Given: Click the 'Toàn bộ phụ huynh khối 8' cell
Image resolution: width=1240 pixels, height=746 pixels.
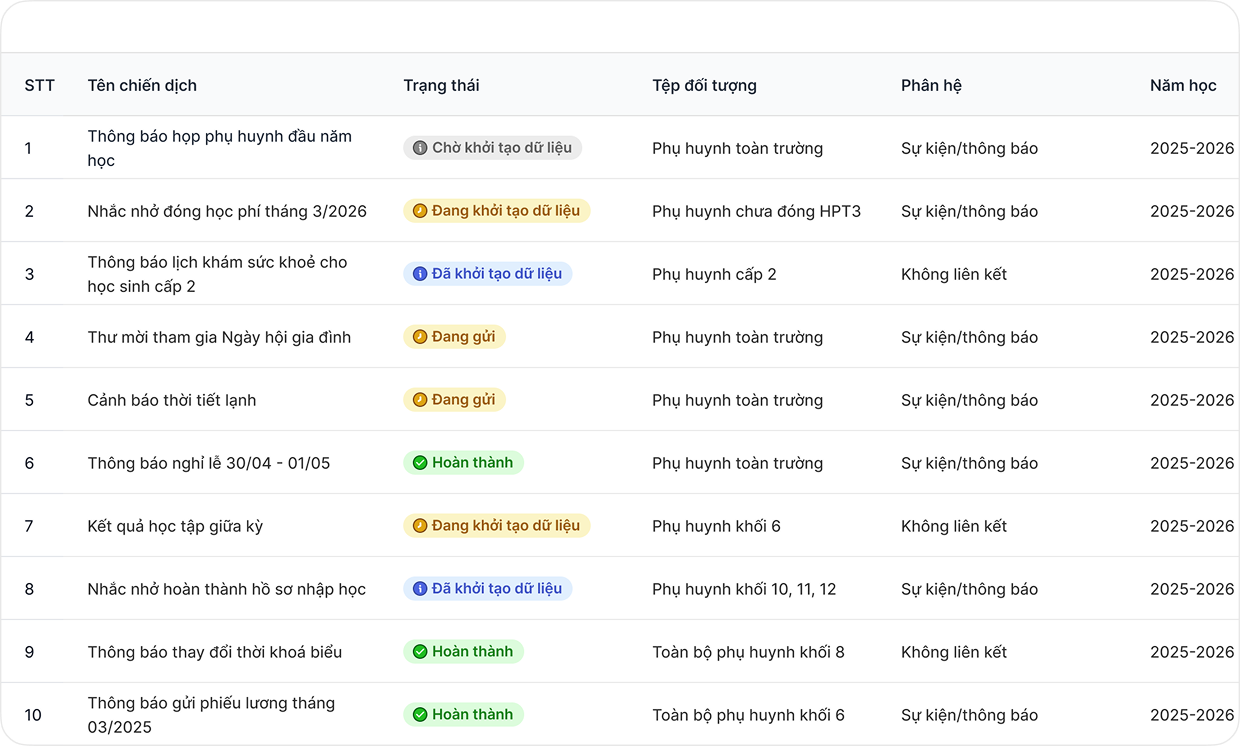Looking at the screenshot, I should [748, 652].
